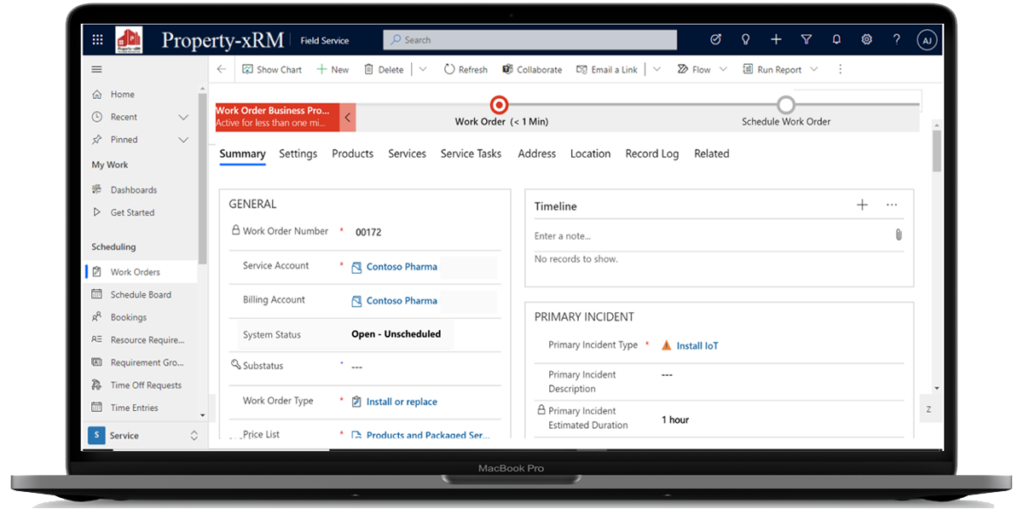Open the Related tab
Image resolution: width=1024 pixels, height=515 pixels.
coord(712,154)
